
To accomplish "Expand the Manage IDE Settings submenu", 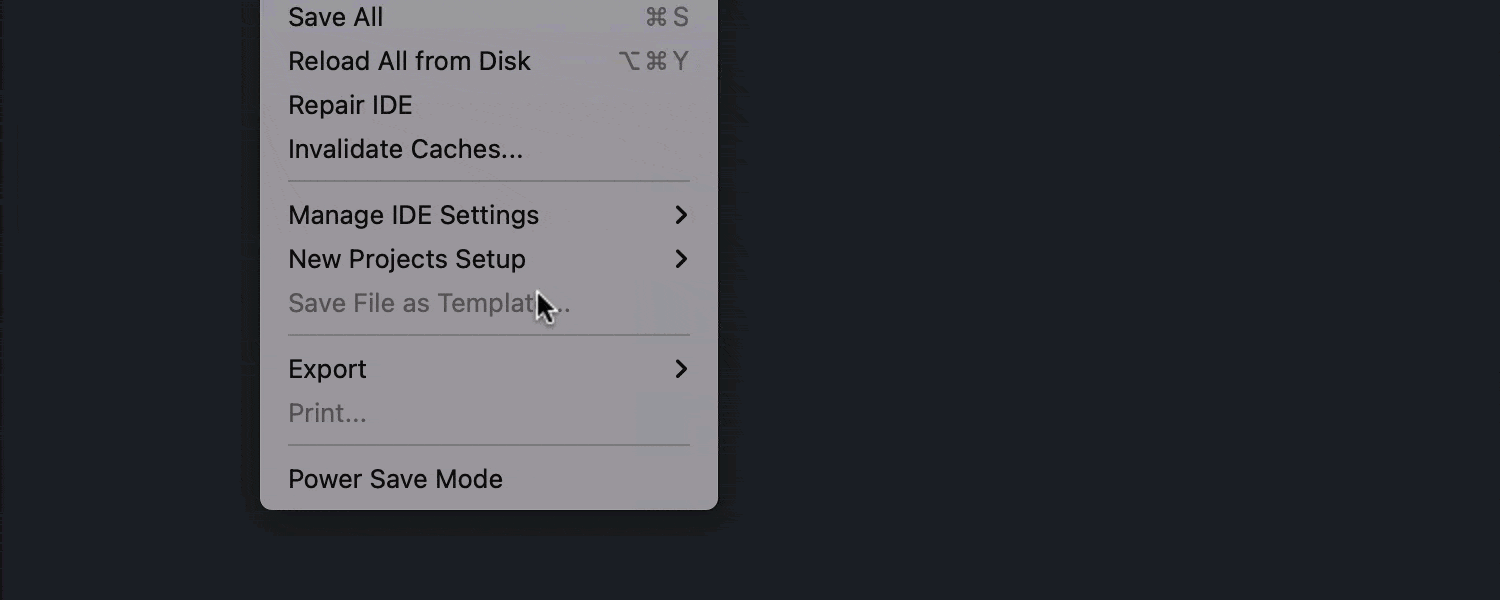I will 413,215.
